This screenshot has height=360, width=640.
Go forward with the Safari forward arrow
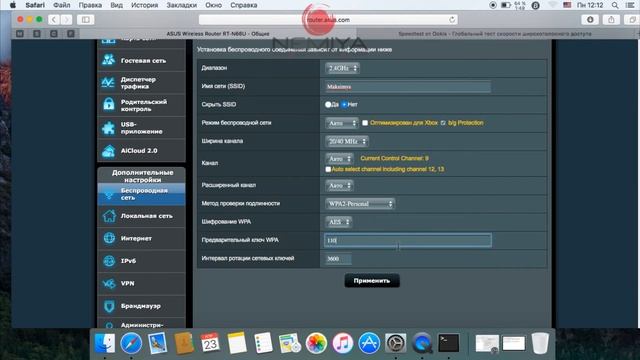(x=66, y=20)
